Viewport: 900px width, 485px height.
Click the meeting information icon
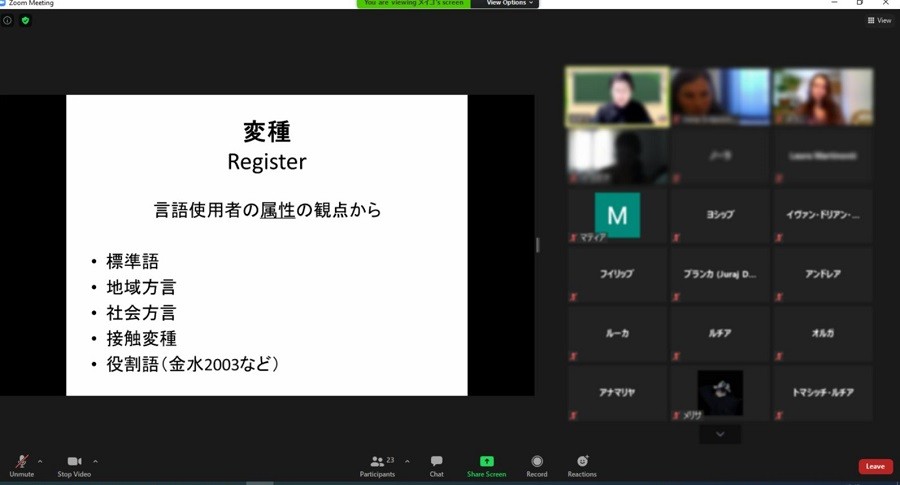(8, 20)
